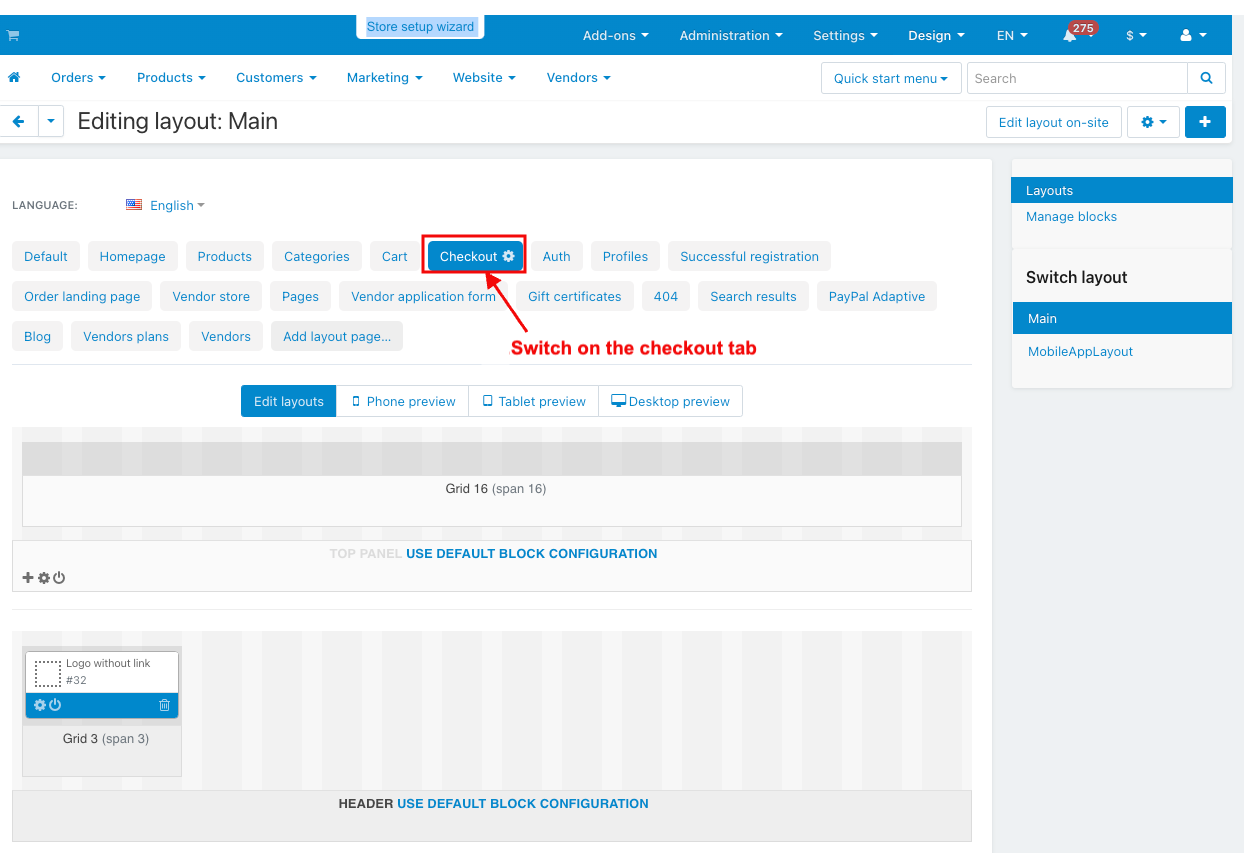1244x853 pixels.
Task: Toggle power icon on Logo without link block
Action: coord(55,705)
